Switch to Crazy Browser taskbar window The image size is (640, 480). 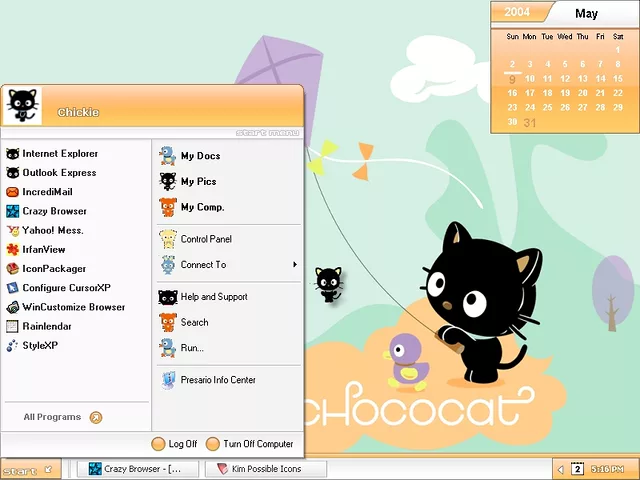[x=138, y=469]
